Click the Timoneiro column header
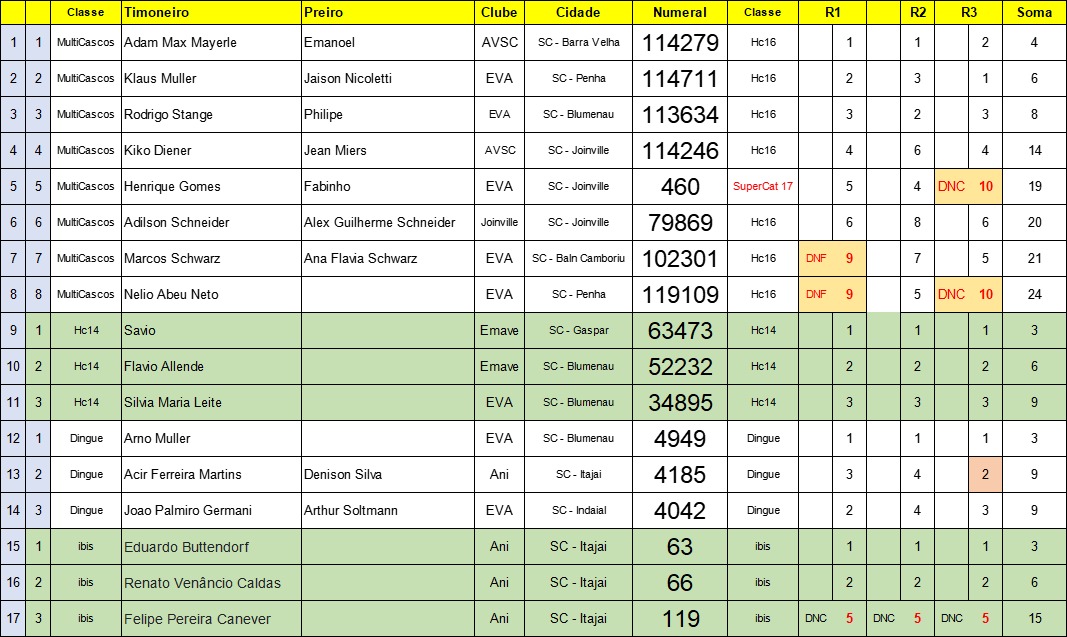The width and height of the screenshot is (1067, 637). tap(210, 13)
